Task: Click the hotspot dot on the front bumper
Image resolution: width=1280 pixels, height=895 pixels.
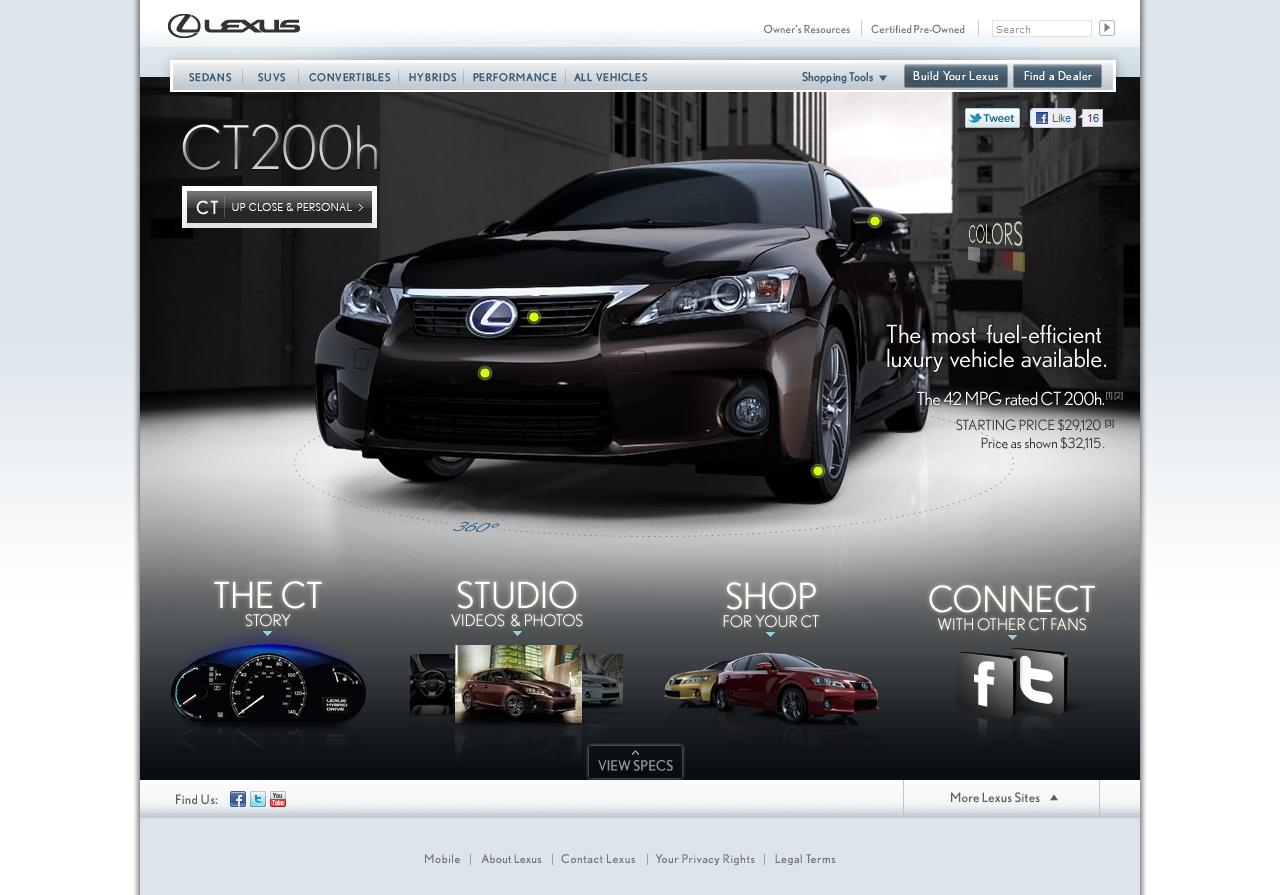Action: coord(485,373)
